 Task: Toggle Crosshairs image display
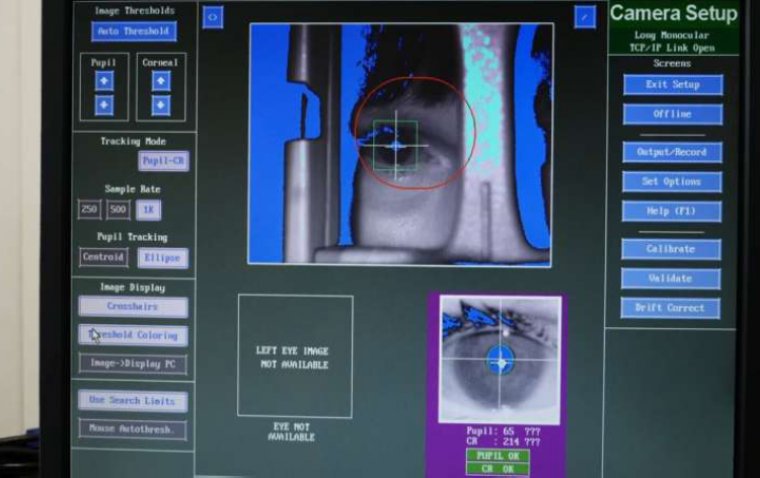pyautogui.click(x=133, y=307)
